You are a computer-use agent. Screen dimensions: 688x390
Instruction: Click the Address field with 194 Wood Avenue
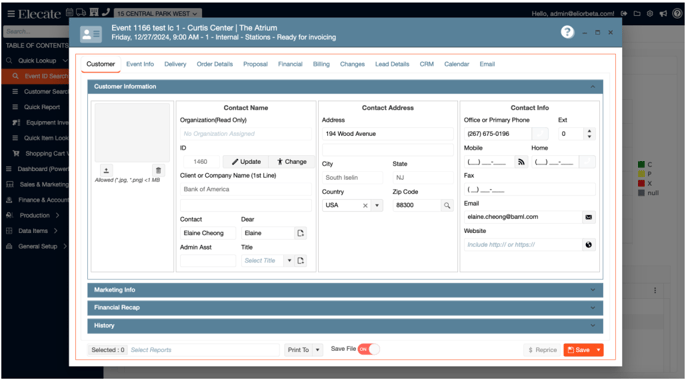pos(387,134)
